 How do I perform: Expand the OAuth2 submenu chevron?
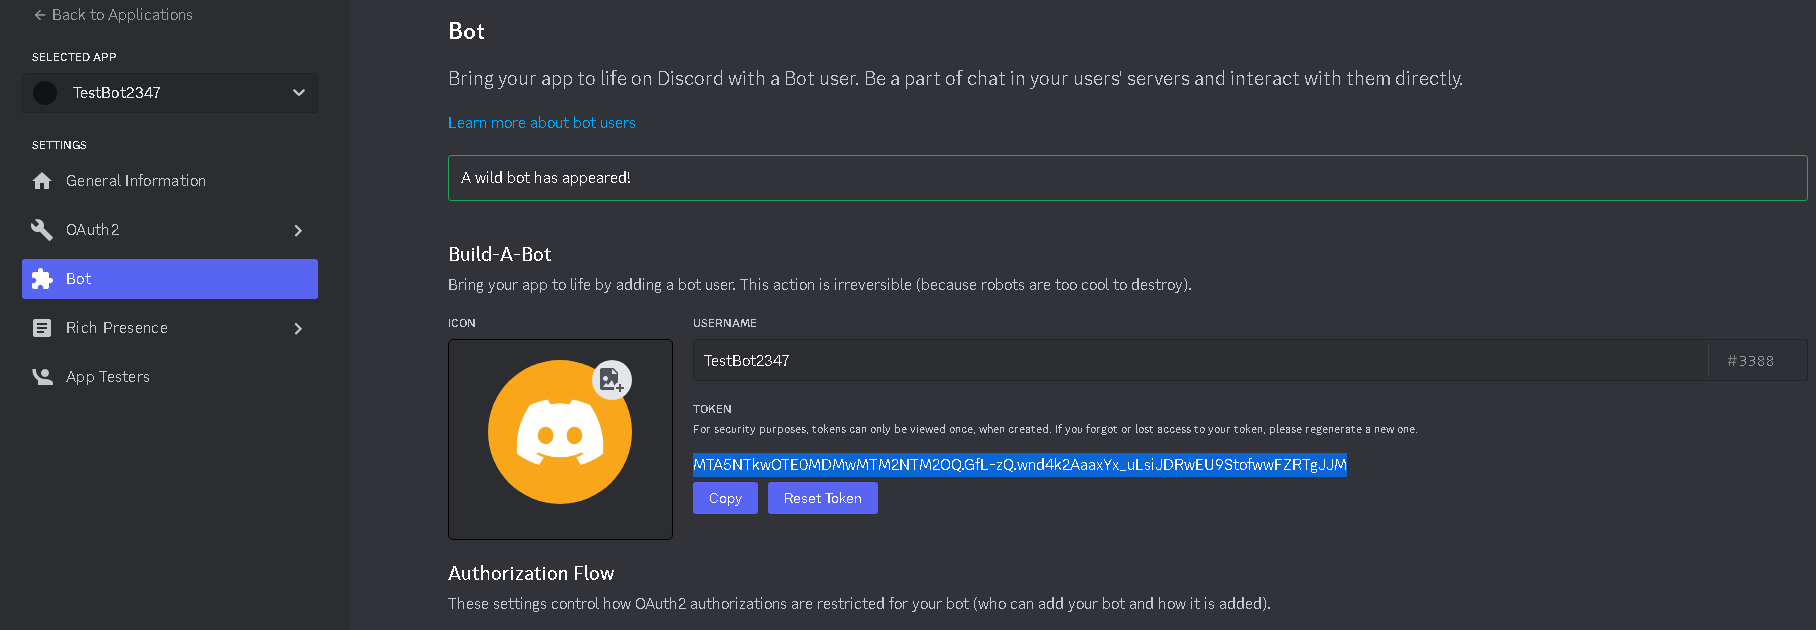click(x=298, y=230)
